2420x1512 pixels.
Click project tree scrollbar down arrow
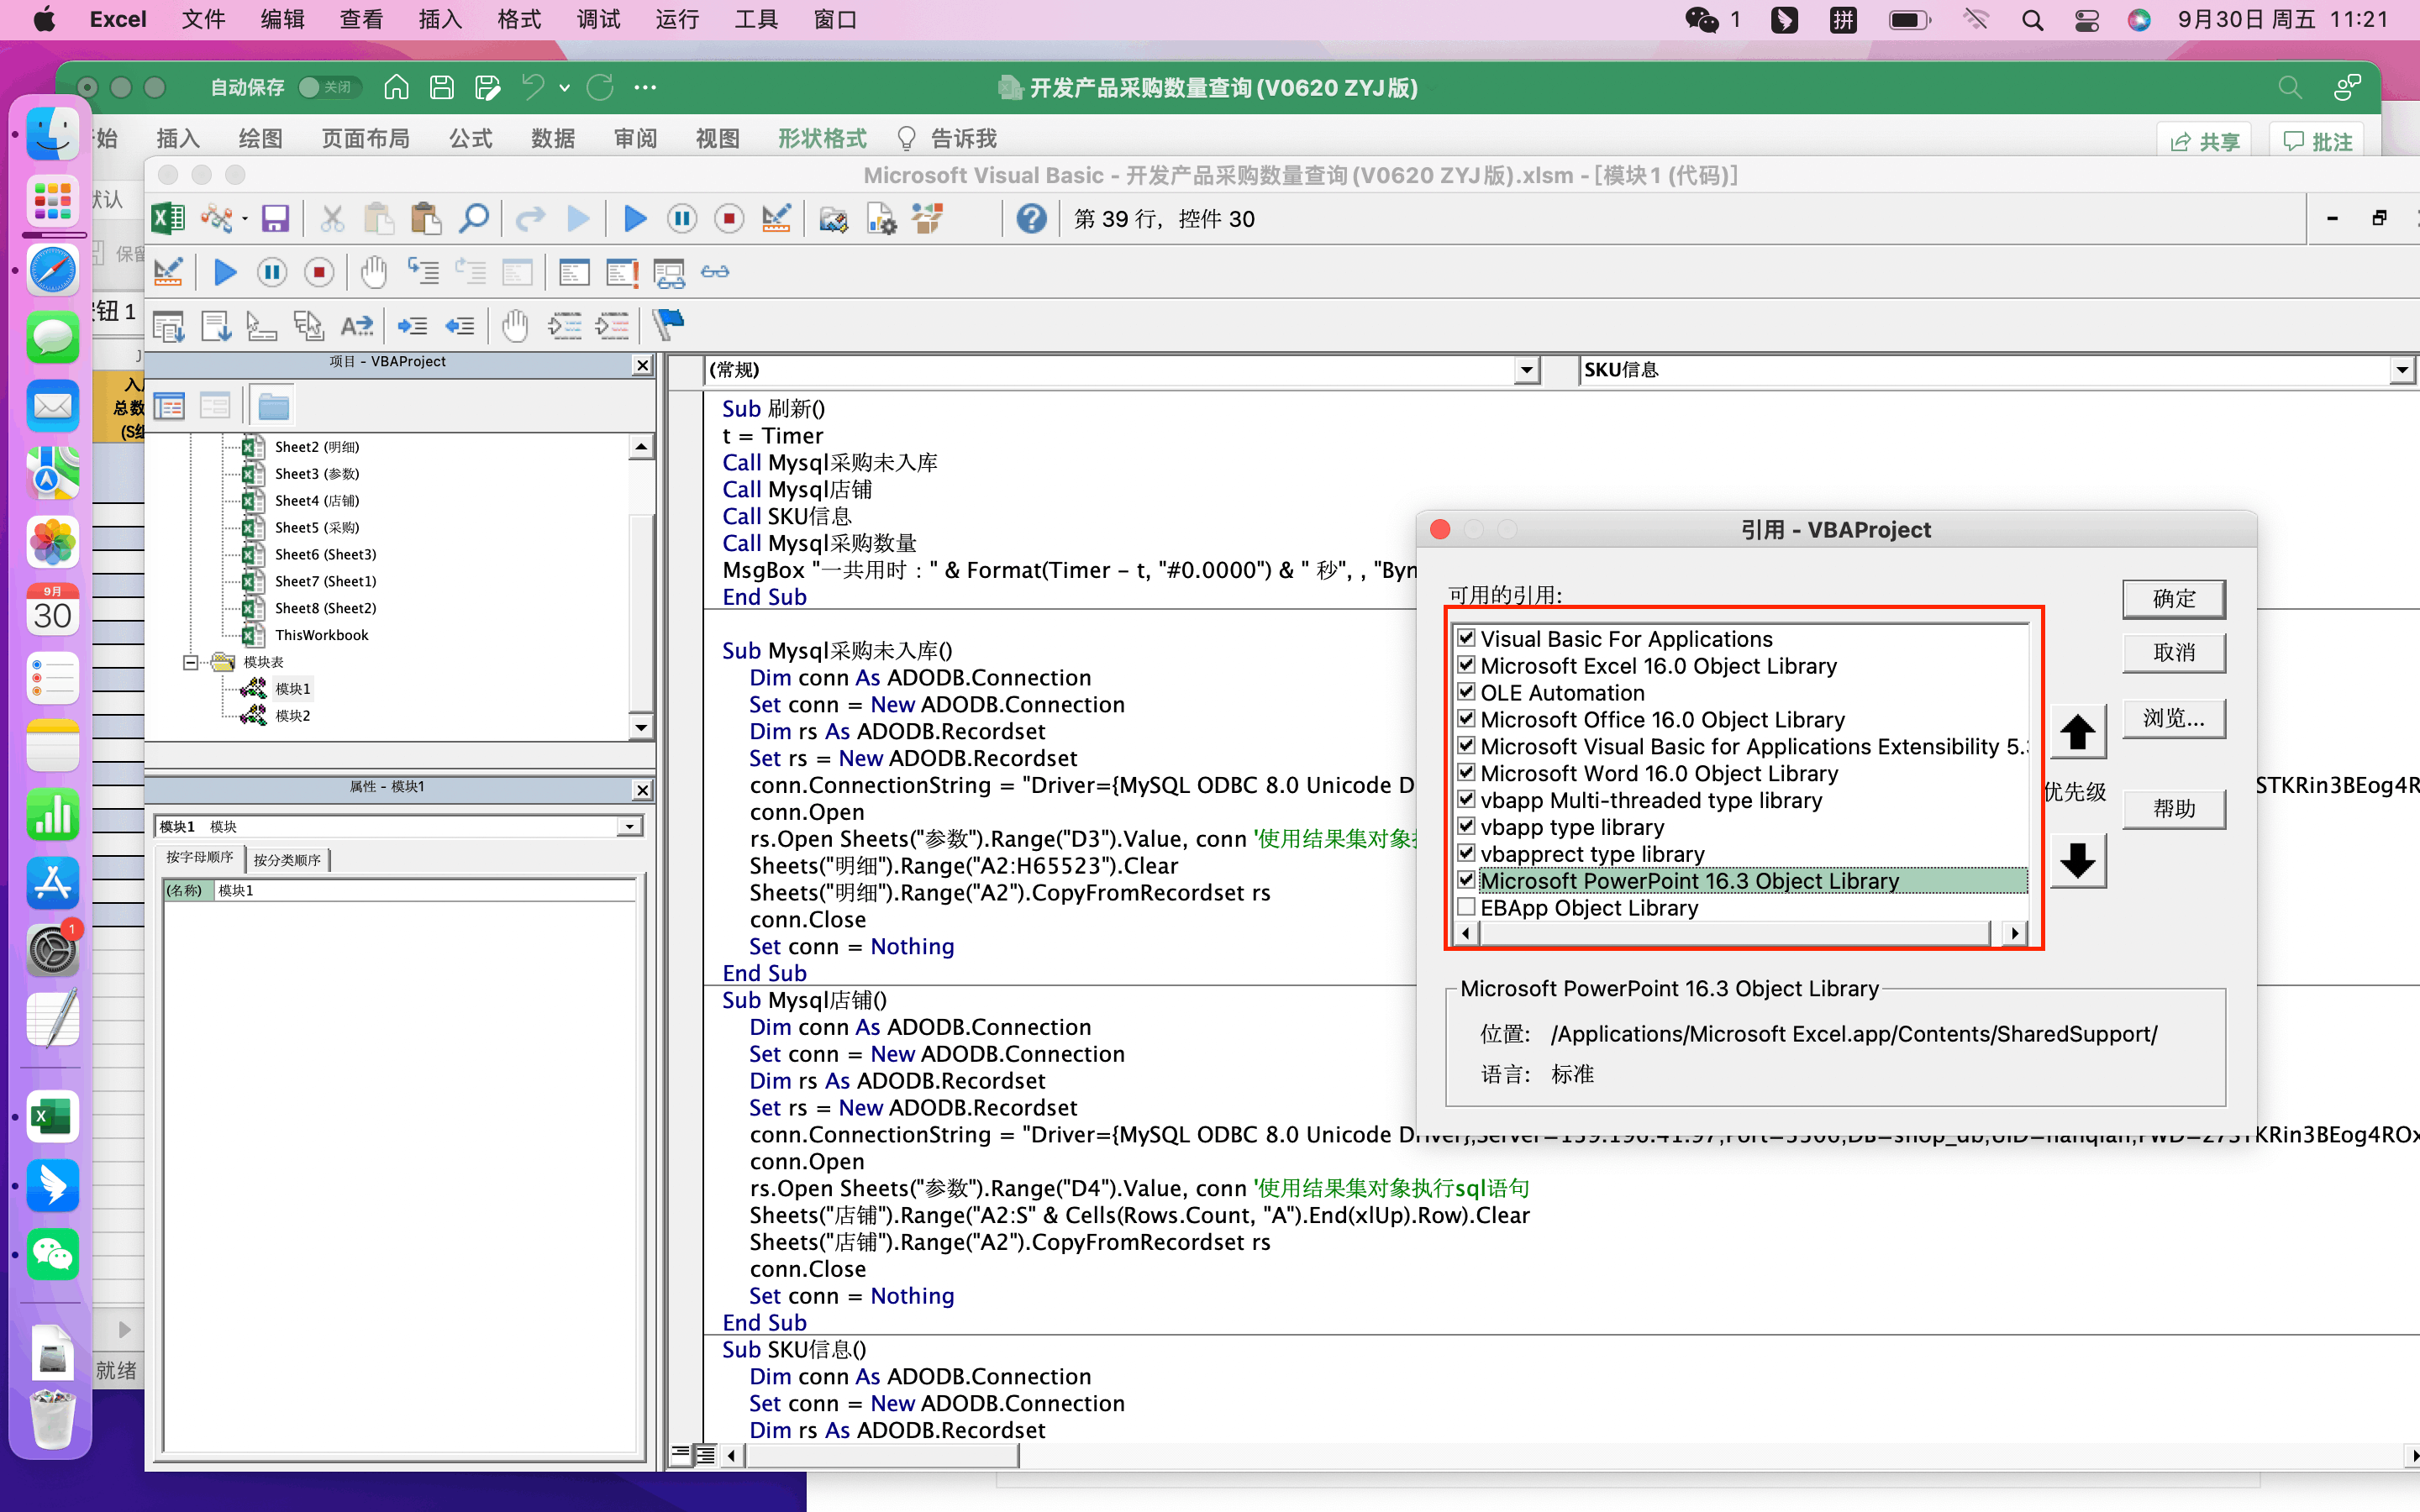pos(641,727)
